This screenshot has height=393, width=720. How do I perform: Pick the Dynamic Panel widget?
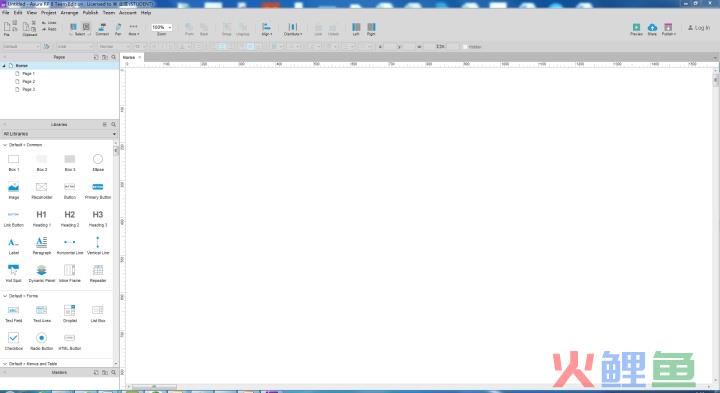click(x=41, y=273)
